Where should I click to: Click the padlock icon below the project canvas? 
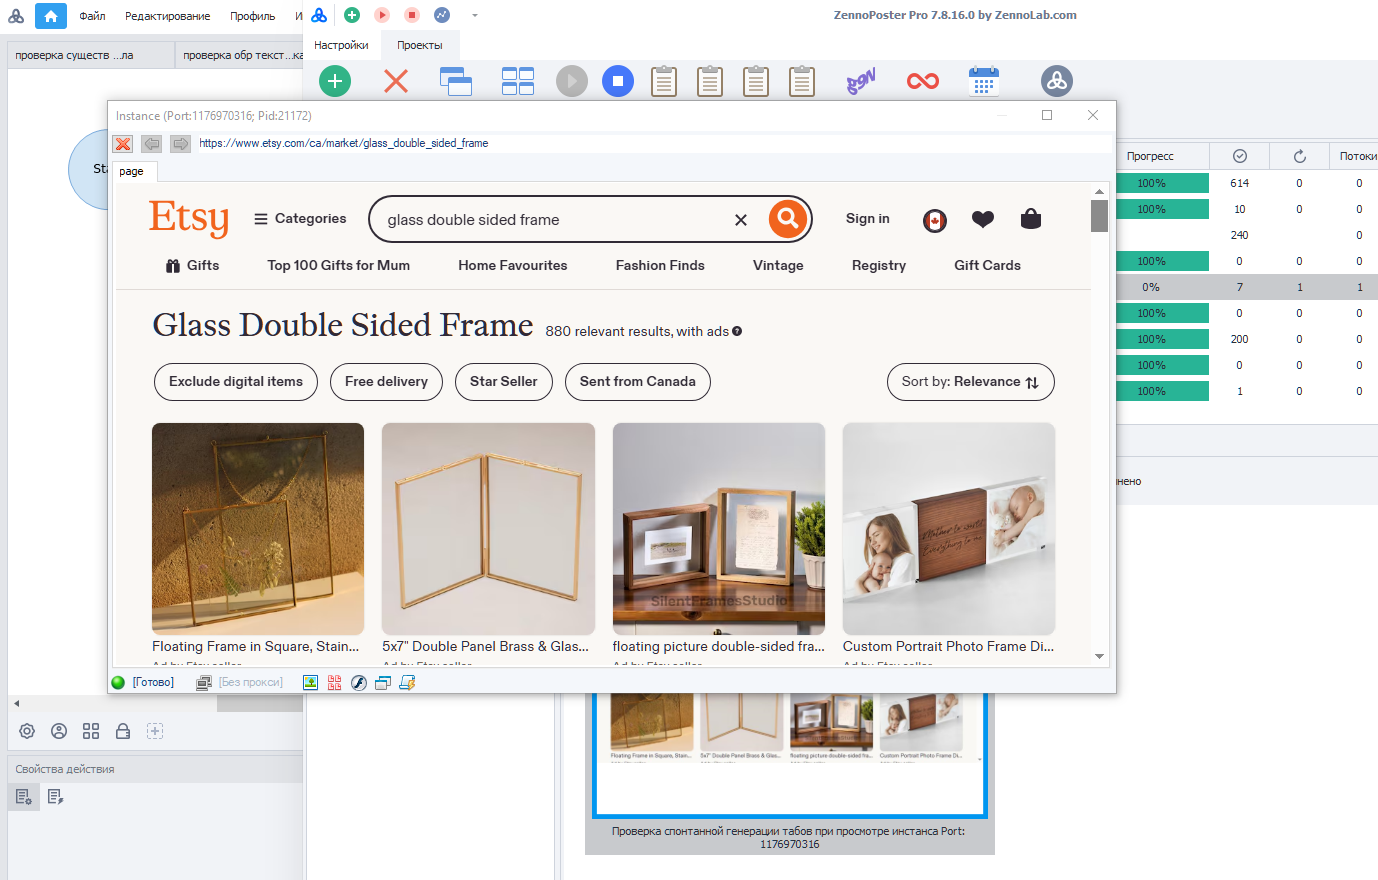tap(123, 731)
